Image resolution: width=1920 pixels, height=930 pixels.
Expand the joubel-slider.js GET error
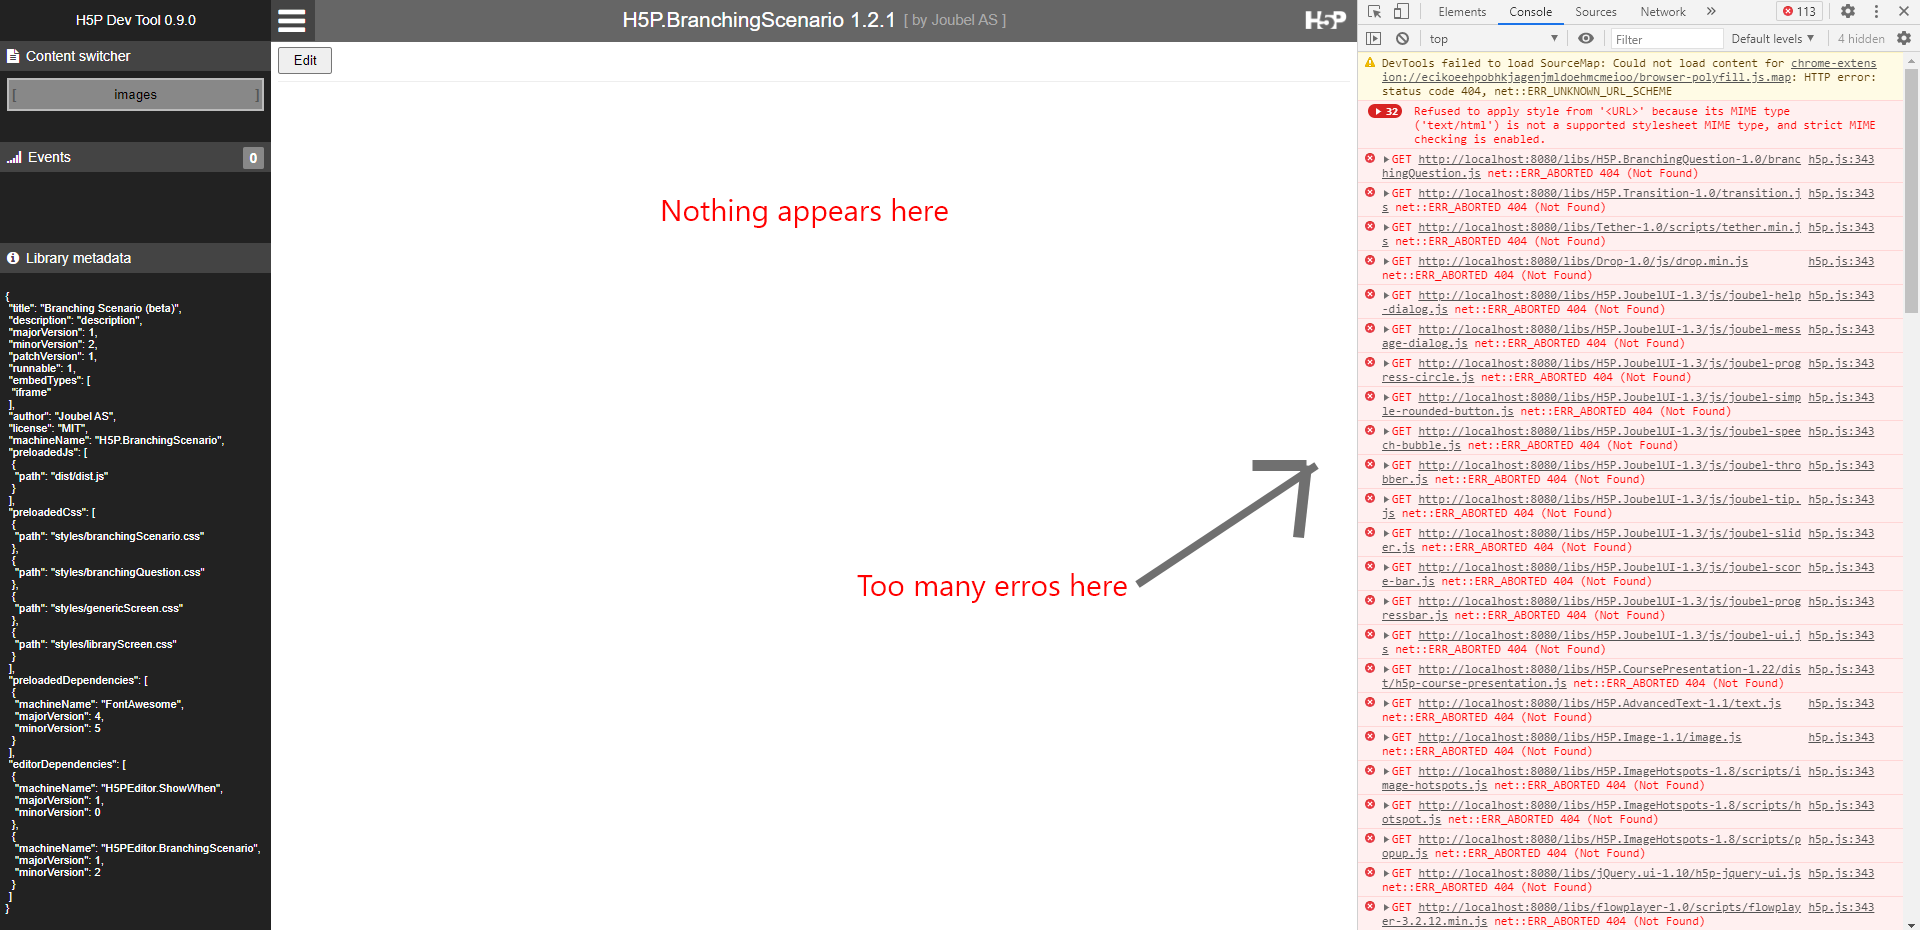coord(1387,534)
